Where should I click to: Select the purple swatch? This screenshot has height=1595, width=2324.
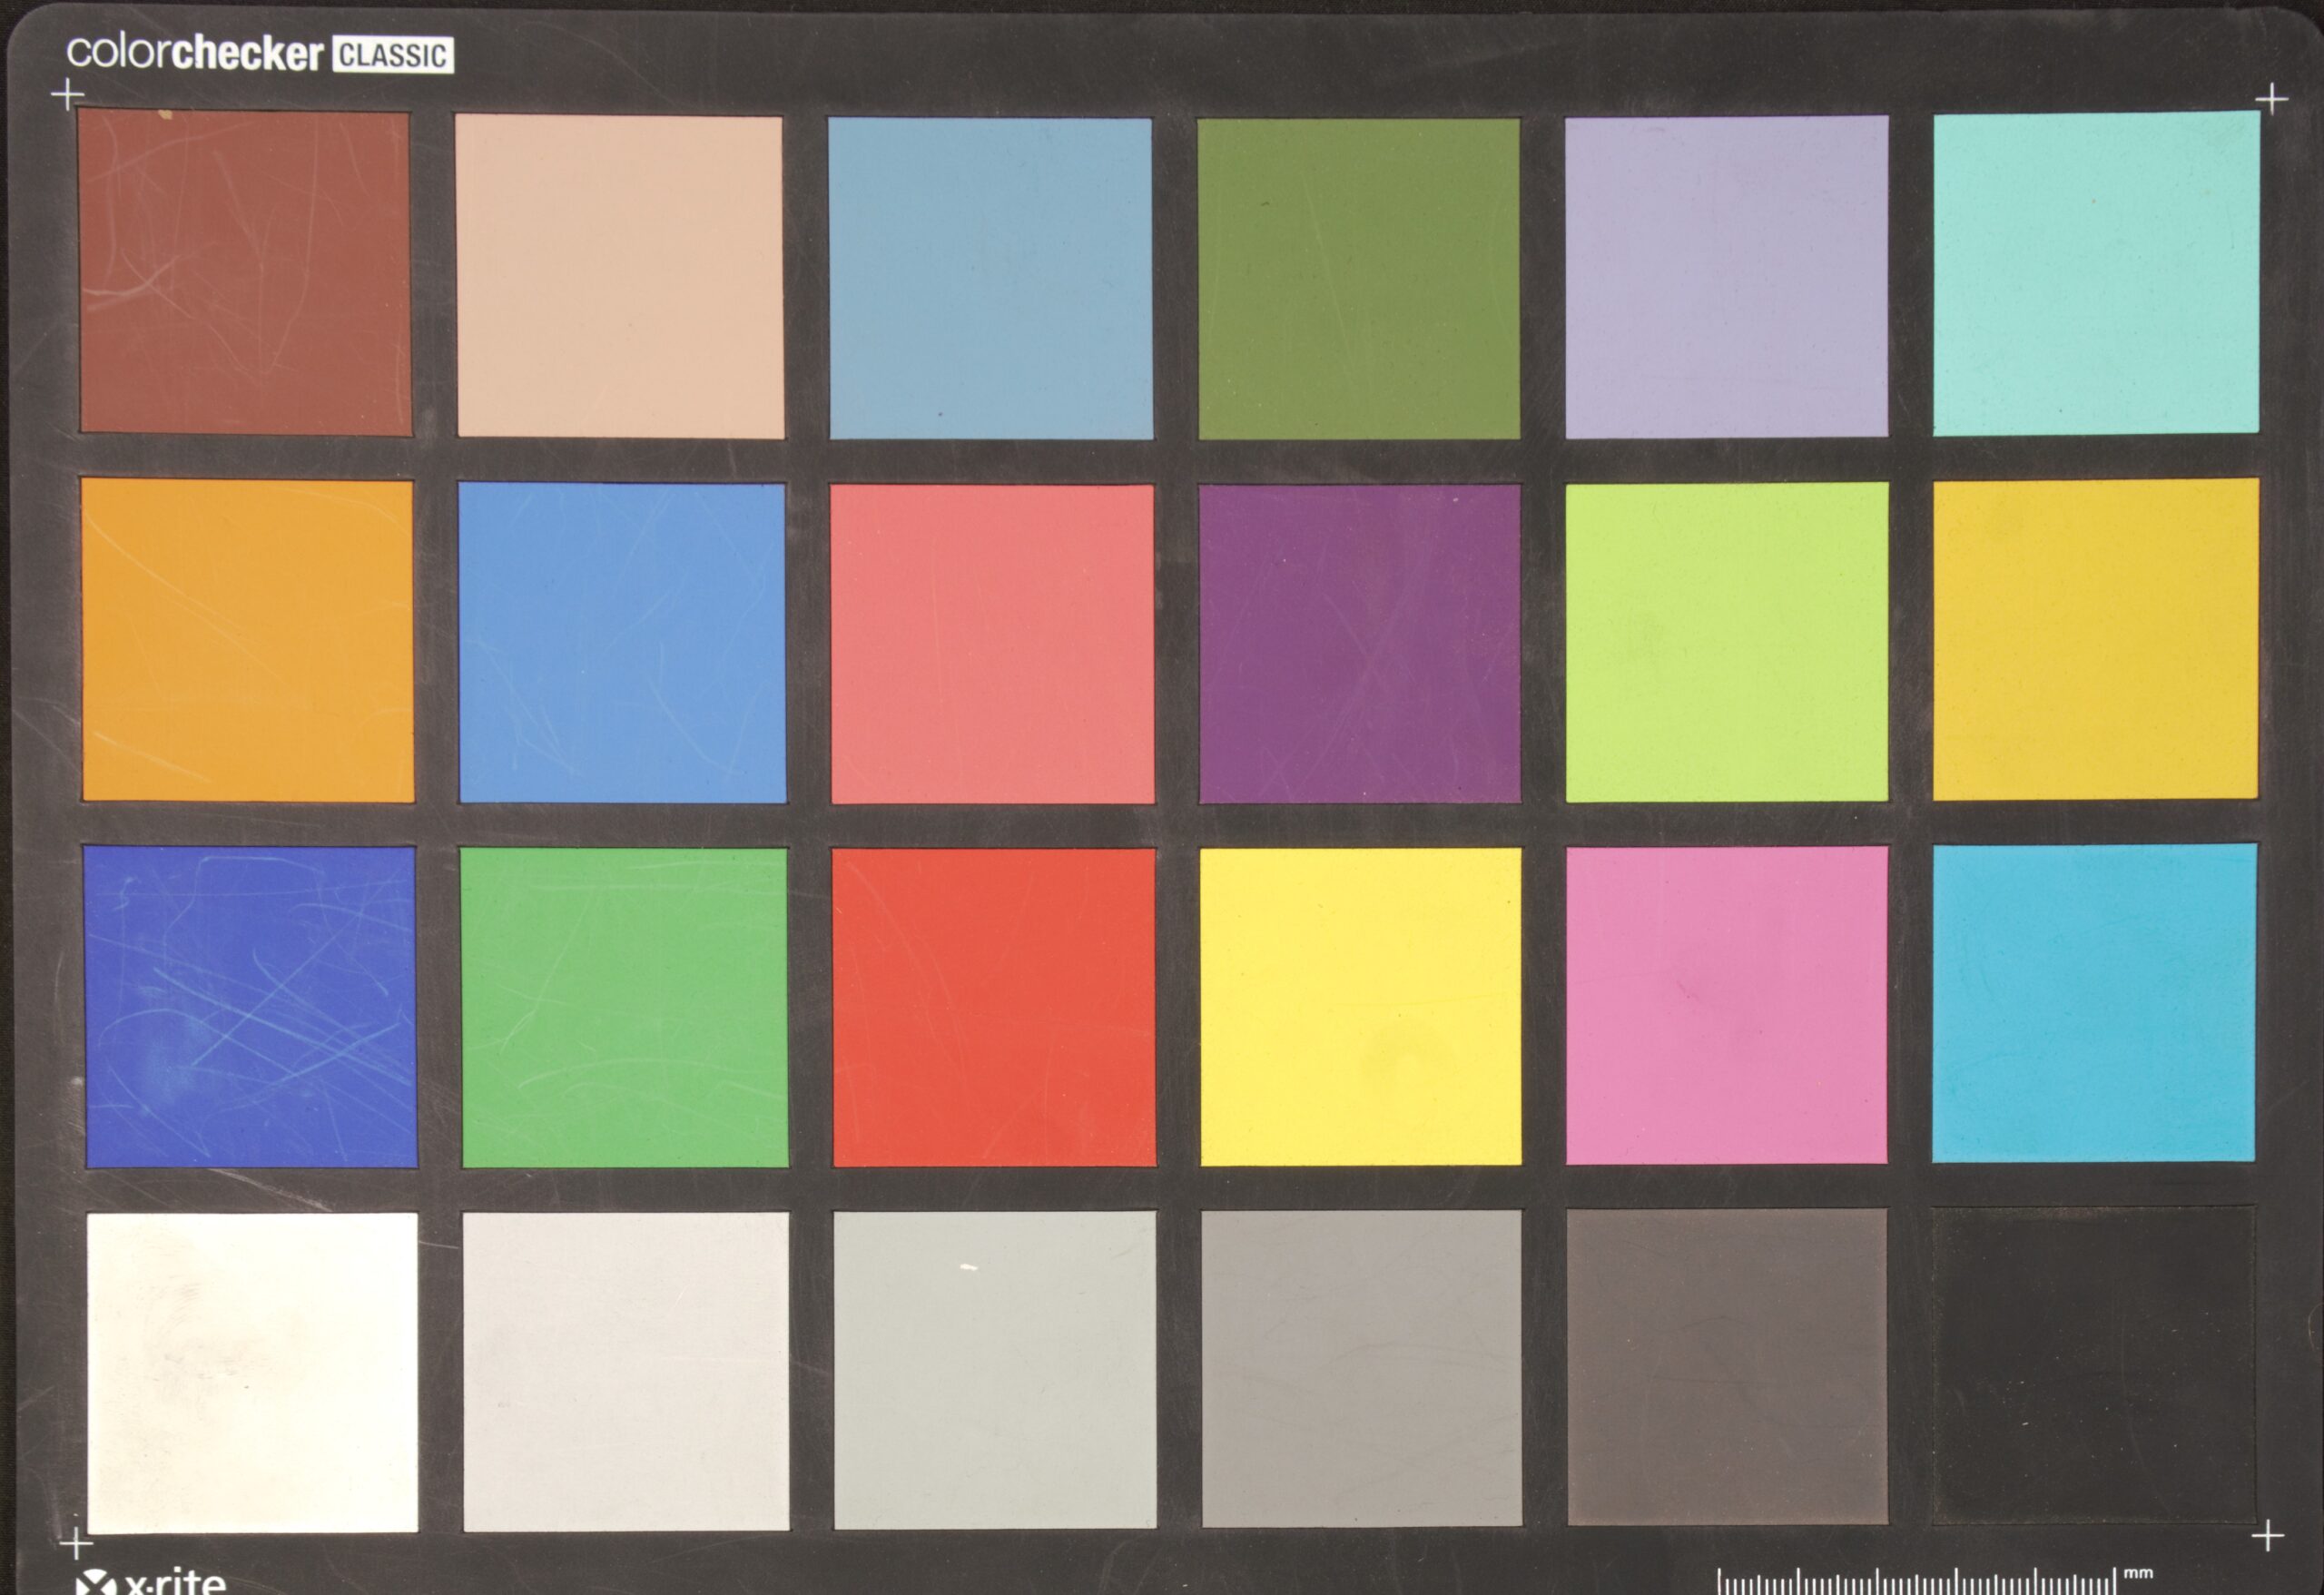(1359, 643)
